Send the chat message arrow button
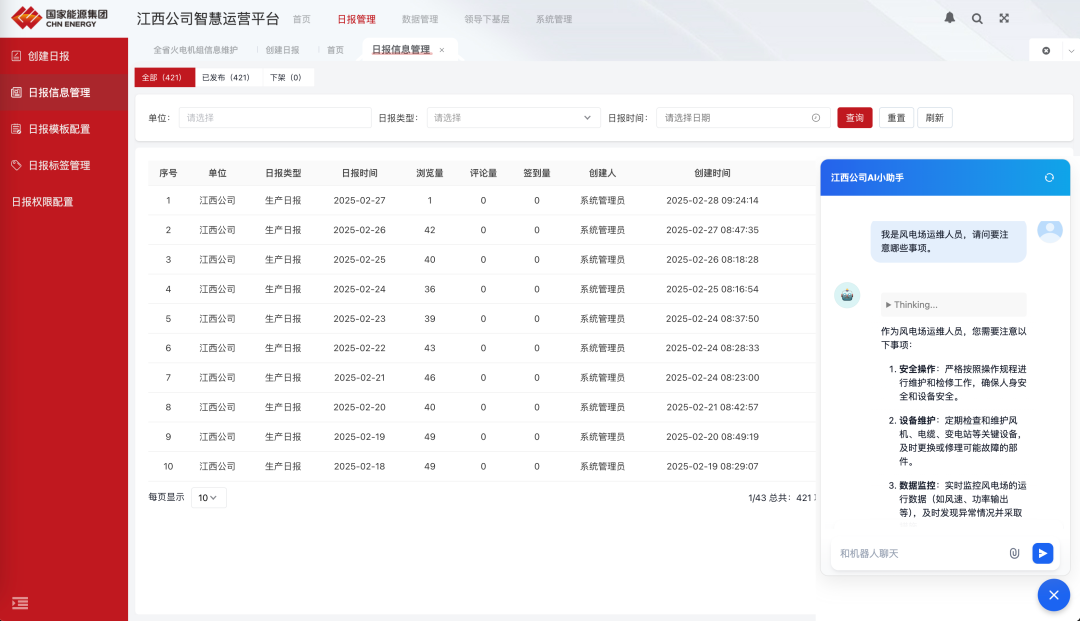This screenshot has height=621, width=1080. coord(1042,554)
